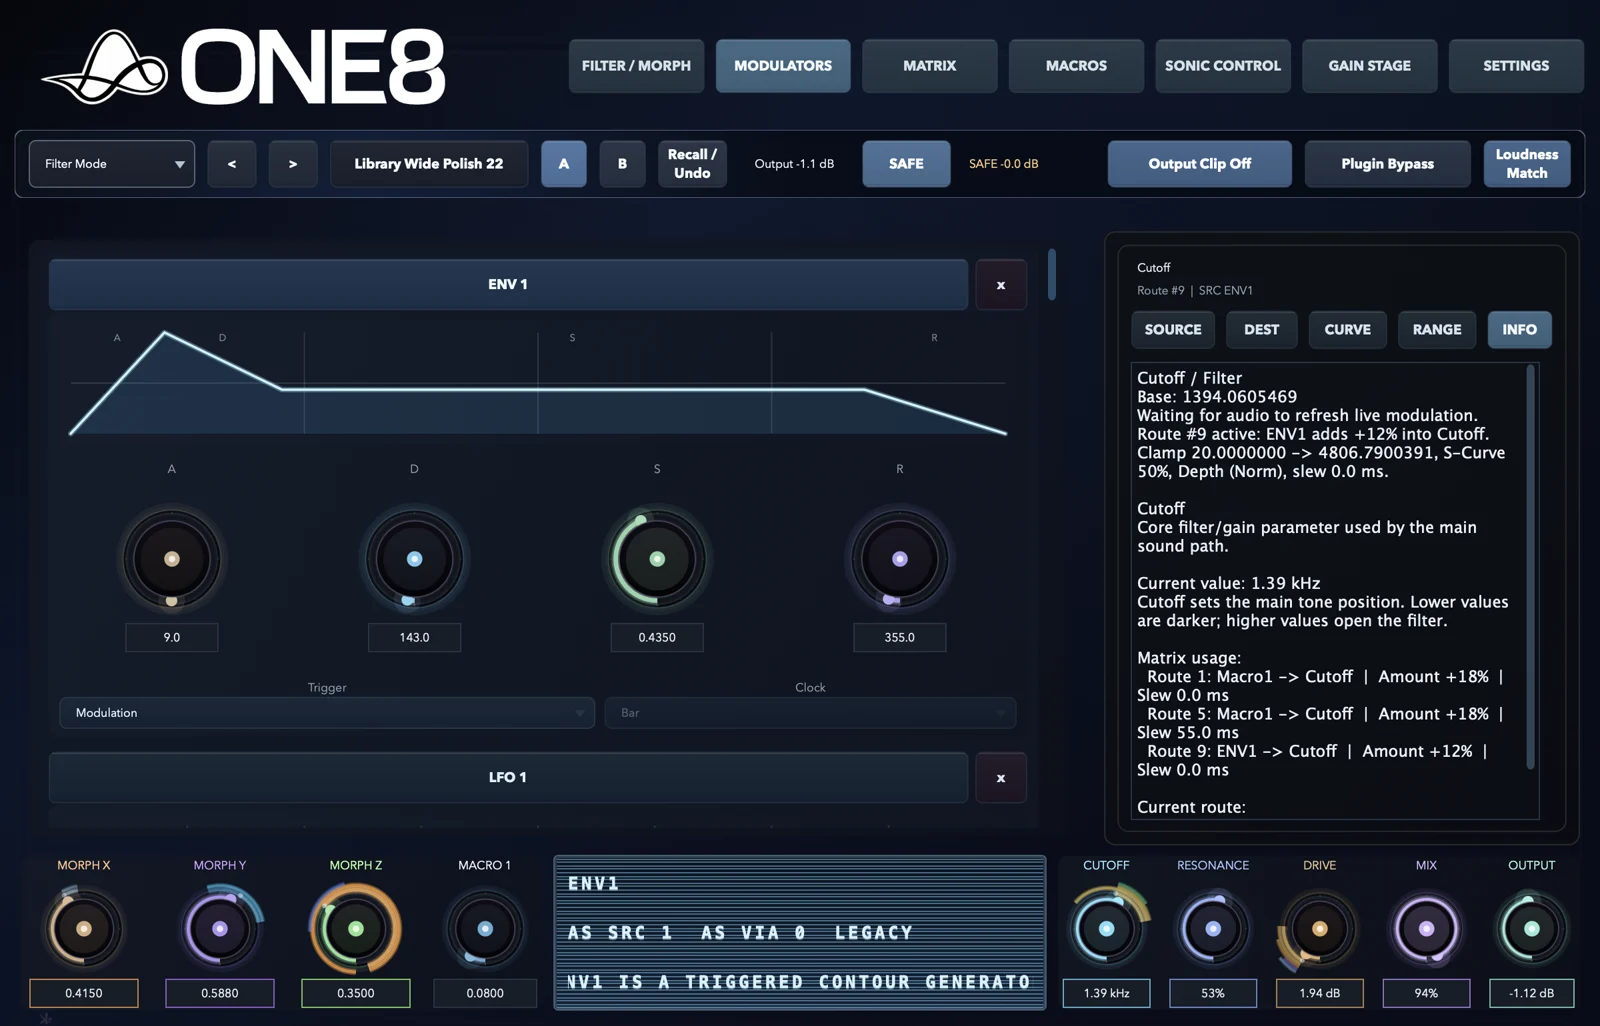This screenshot has height=1026, width=1600.
Task: Go to next preset arrow
Action: click(x=293, y=164)
